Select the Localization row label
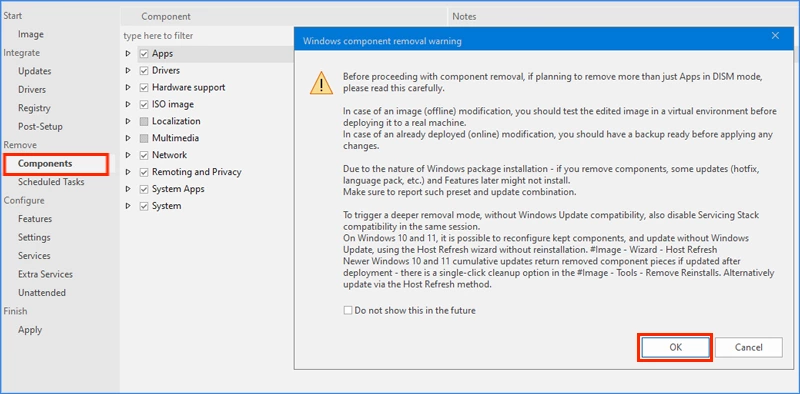Viewport: 800px width, 394px height. coord(176,121)
